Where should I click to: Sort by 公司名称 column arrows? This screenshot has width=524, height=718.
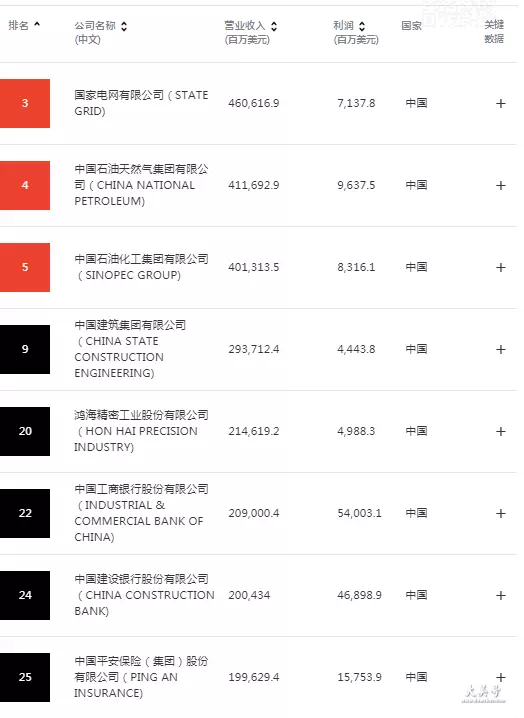[124, 26]
